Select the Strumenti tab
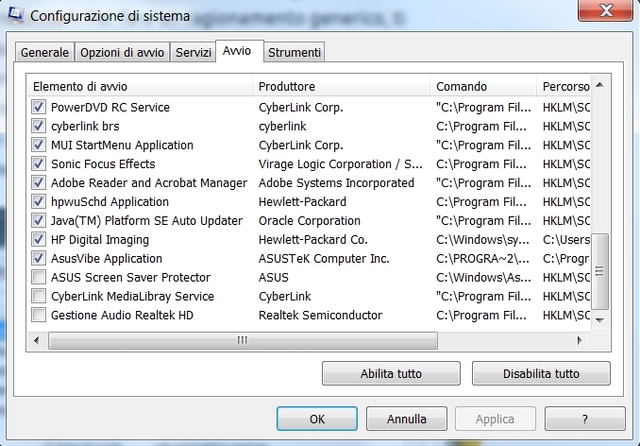Viewport: 640px width, 446px height. pyautogui.click(x=295, y=52)
